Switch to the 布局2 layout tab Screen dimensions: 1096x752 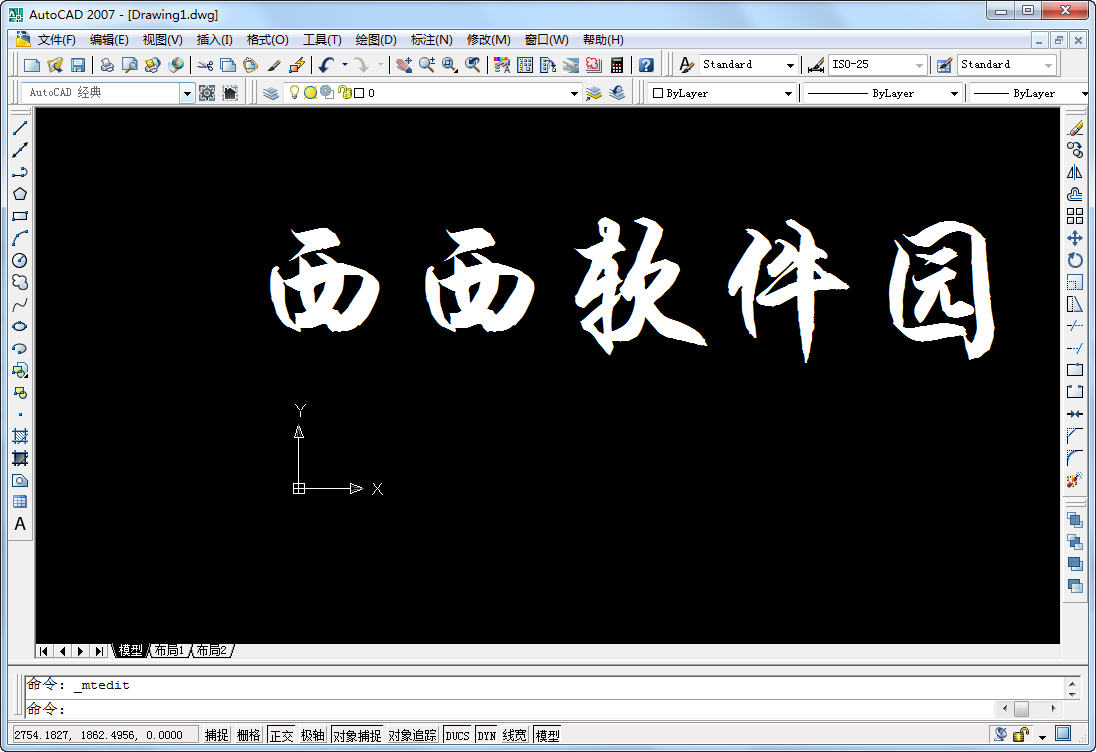pyautogui.click(x=212, y=651)
